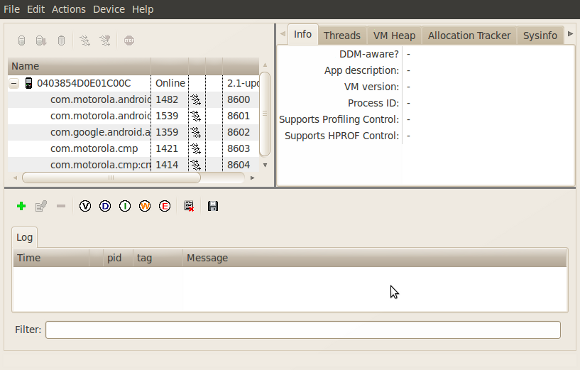The image size is (580, 370).
Task: Click the process list scroll-down arrow
Action: tap(265, 165)
